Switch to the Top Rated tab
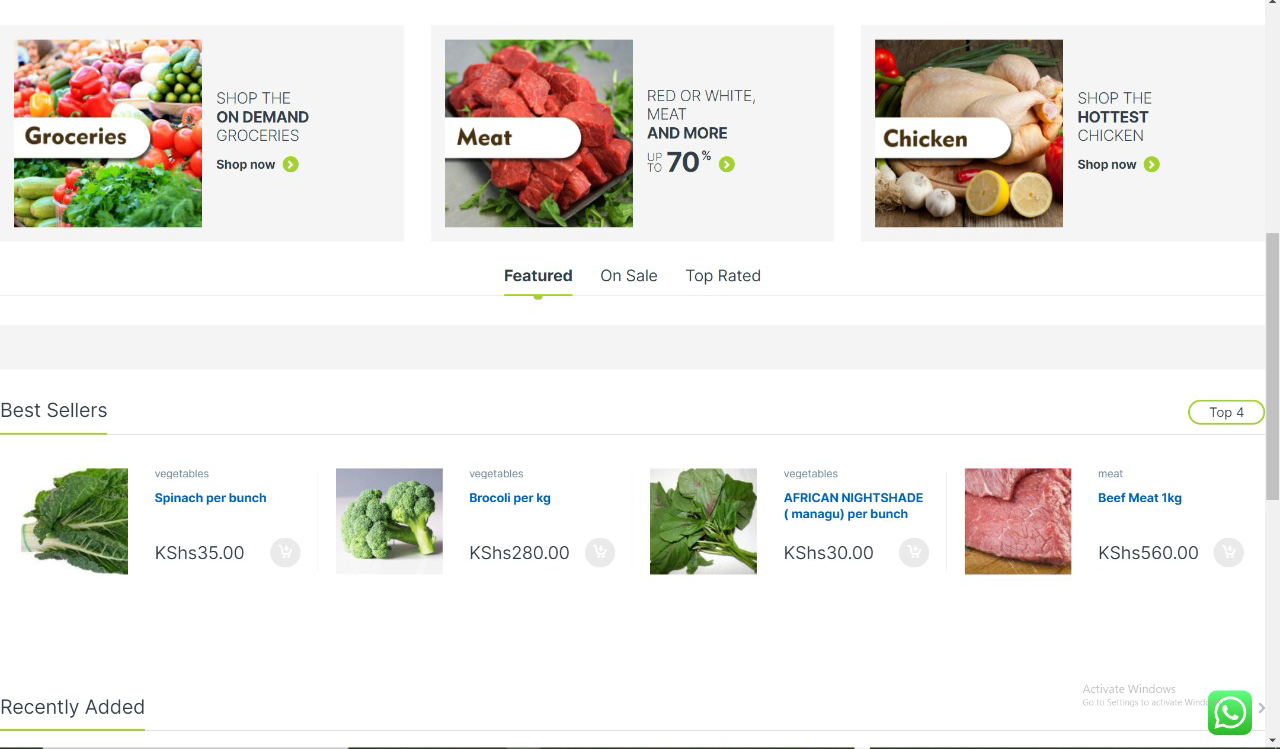The height and width of the screenshot is (749, 1280). (x=723, y=276)
